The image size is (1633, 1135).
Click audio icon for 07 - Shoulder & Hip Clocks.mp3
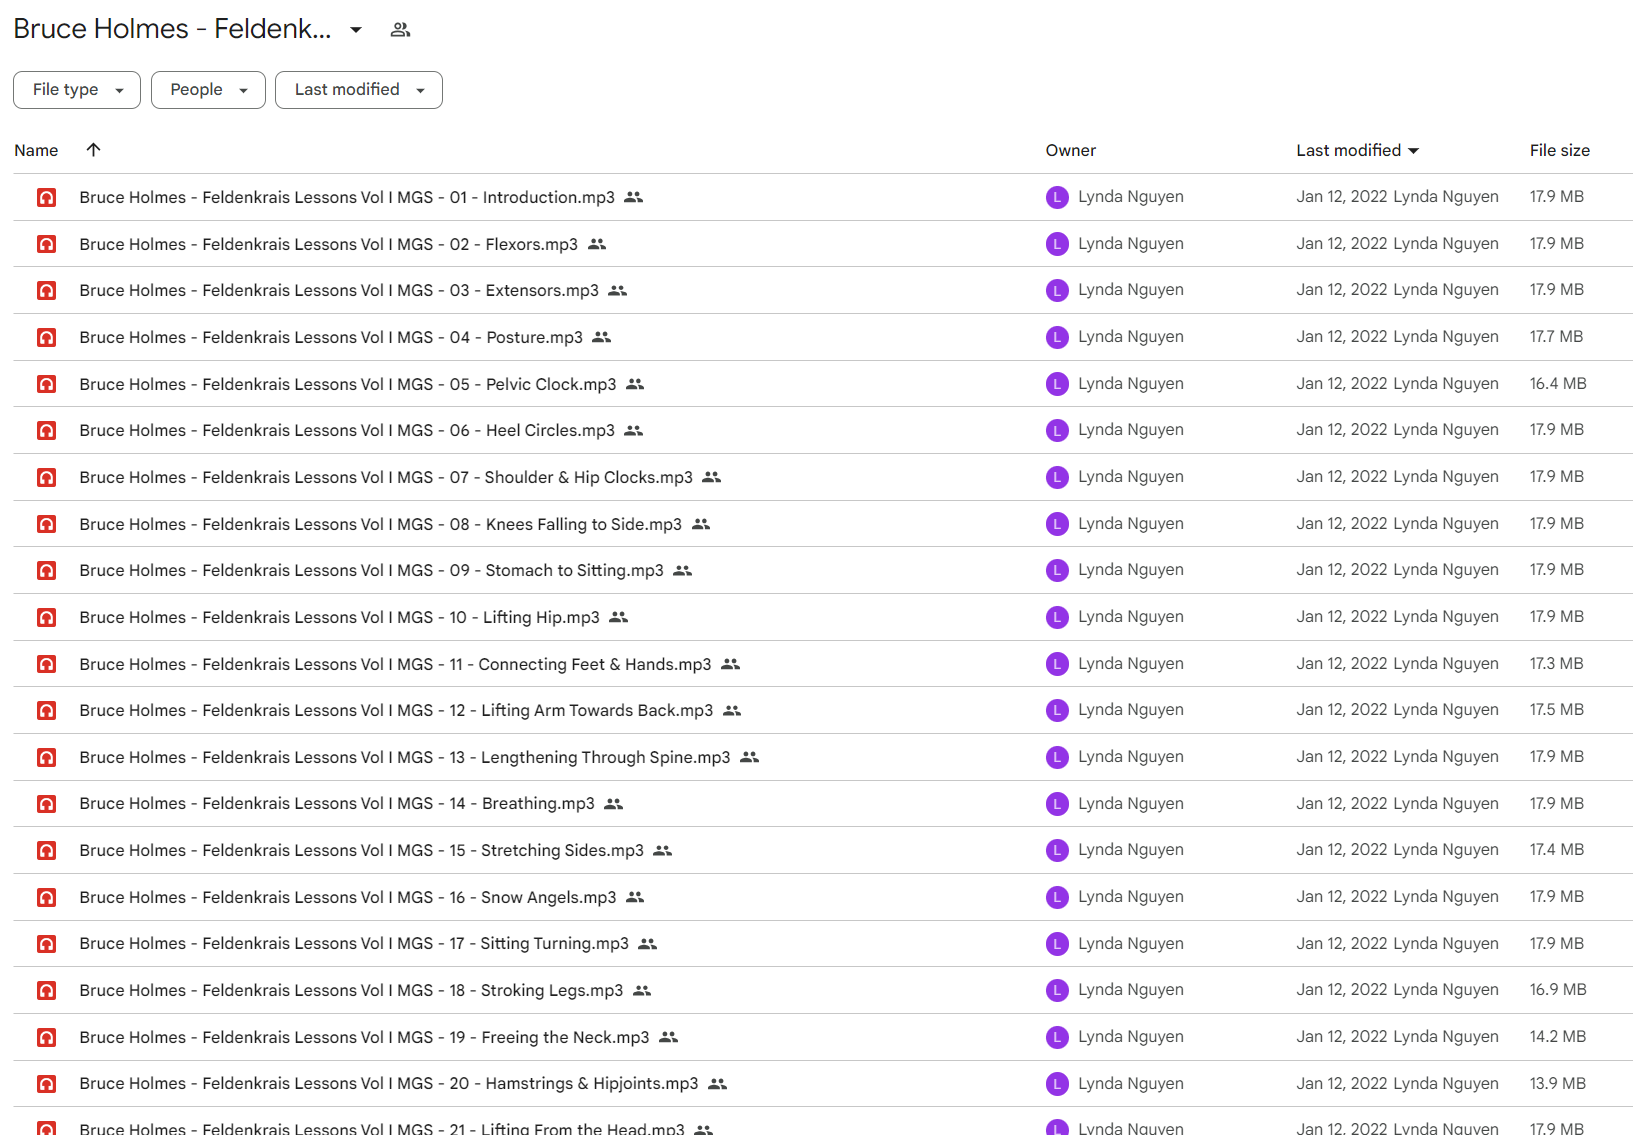(x=46, y=477)
